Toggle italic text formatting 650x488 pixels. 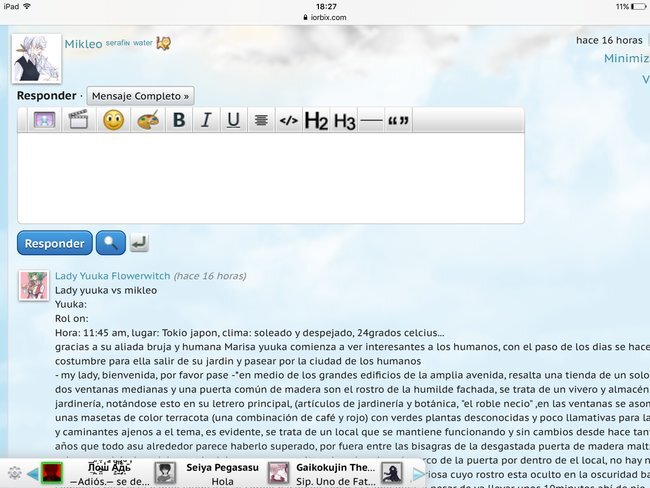(x=206, y=121)
